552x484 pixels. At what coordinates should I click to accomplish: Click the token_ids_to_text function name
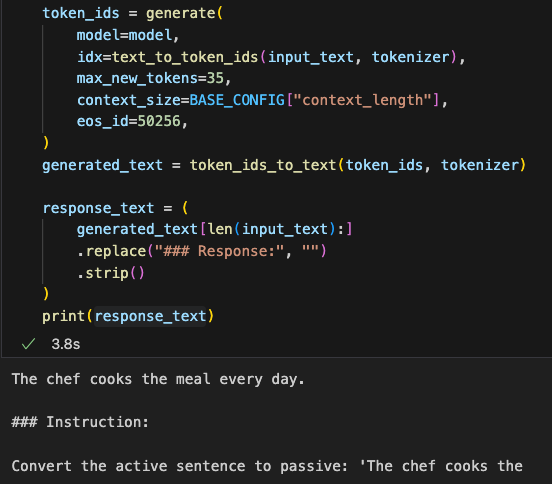tap(263, 165)
